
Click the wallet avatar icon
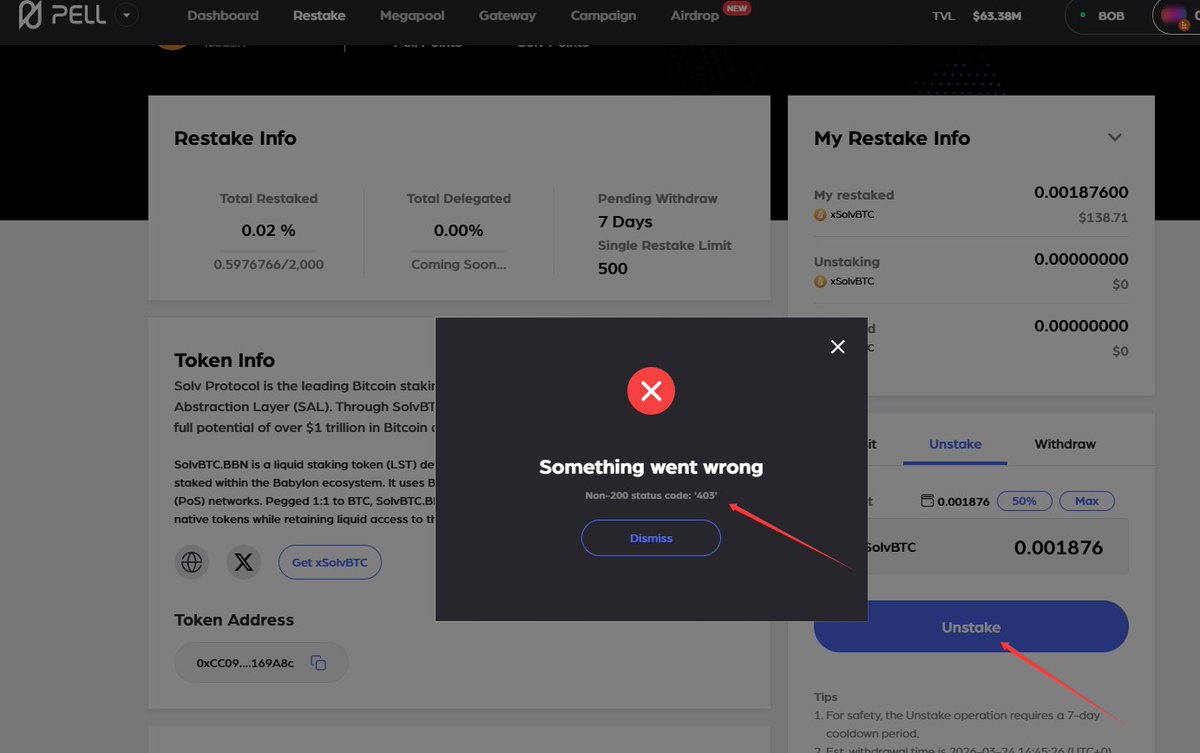[x=1175, y=16]
